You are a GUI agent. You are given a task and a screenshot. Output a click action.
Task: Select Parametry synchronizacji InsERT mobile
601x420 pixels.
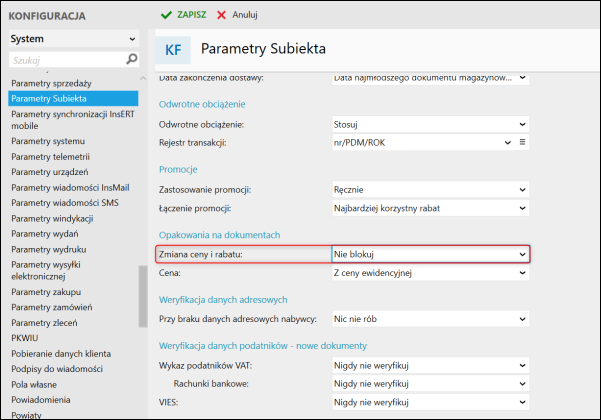(x=73, y=120)
